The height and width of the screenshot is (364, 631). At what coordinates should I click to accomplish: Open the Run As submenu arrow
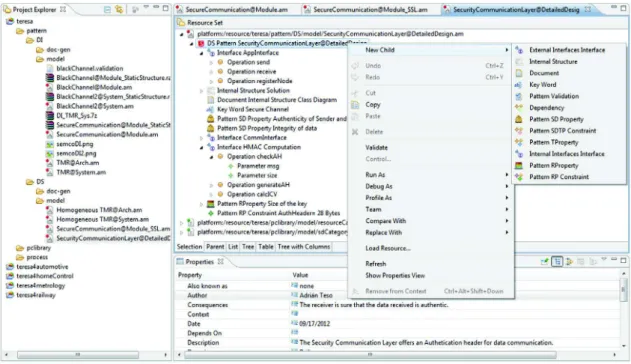[x=507, y=175]
